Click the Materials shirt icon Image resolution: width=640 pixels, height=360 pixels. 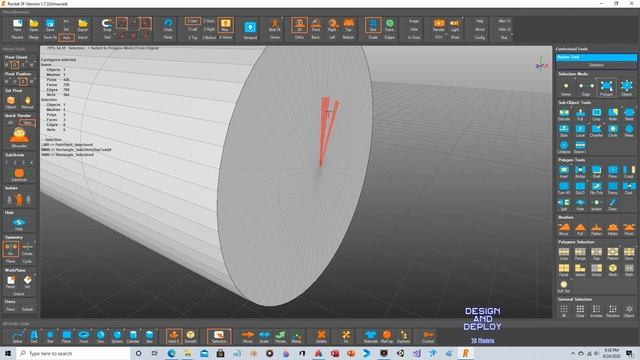[371, 336]
